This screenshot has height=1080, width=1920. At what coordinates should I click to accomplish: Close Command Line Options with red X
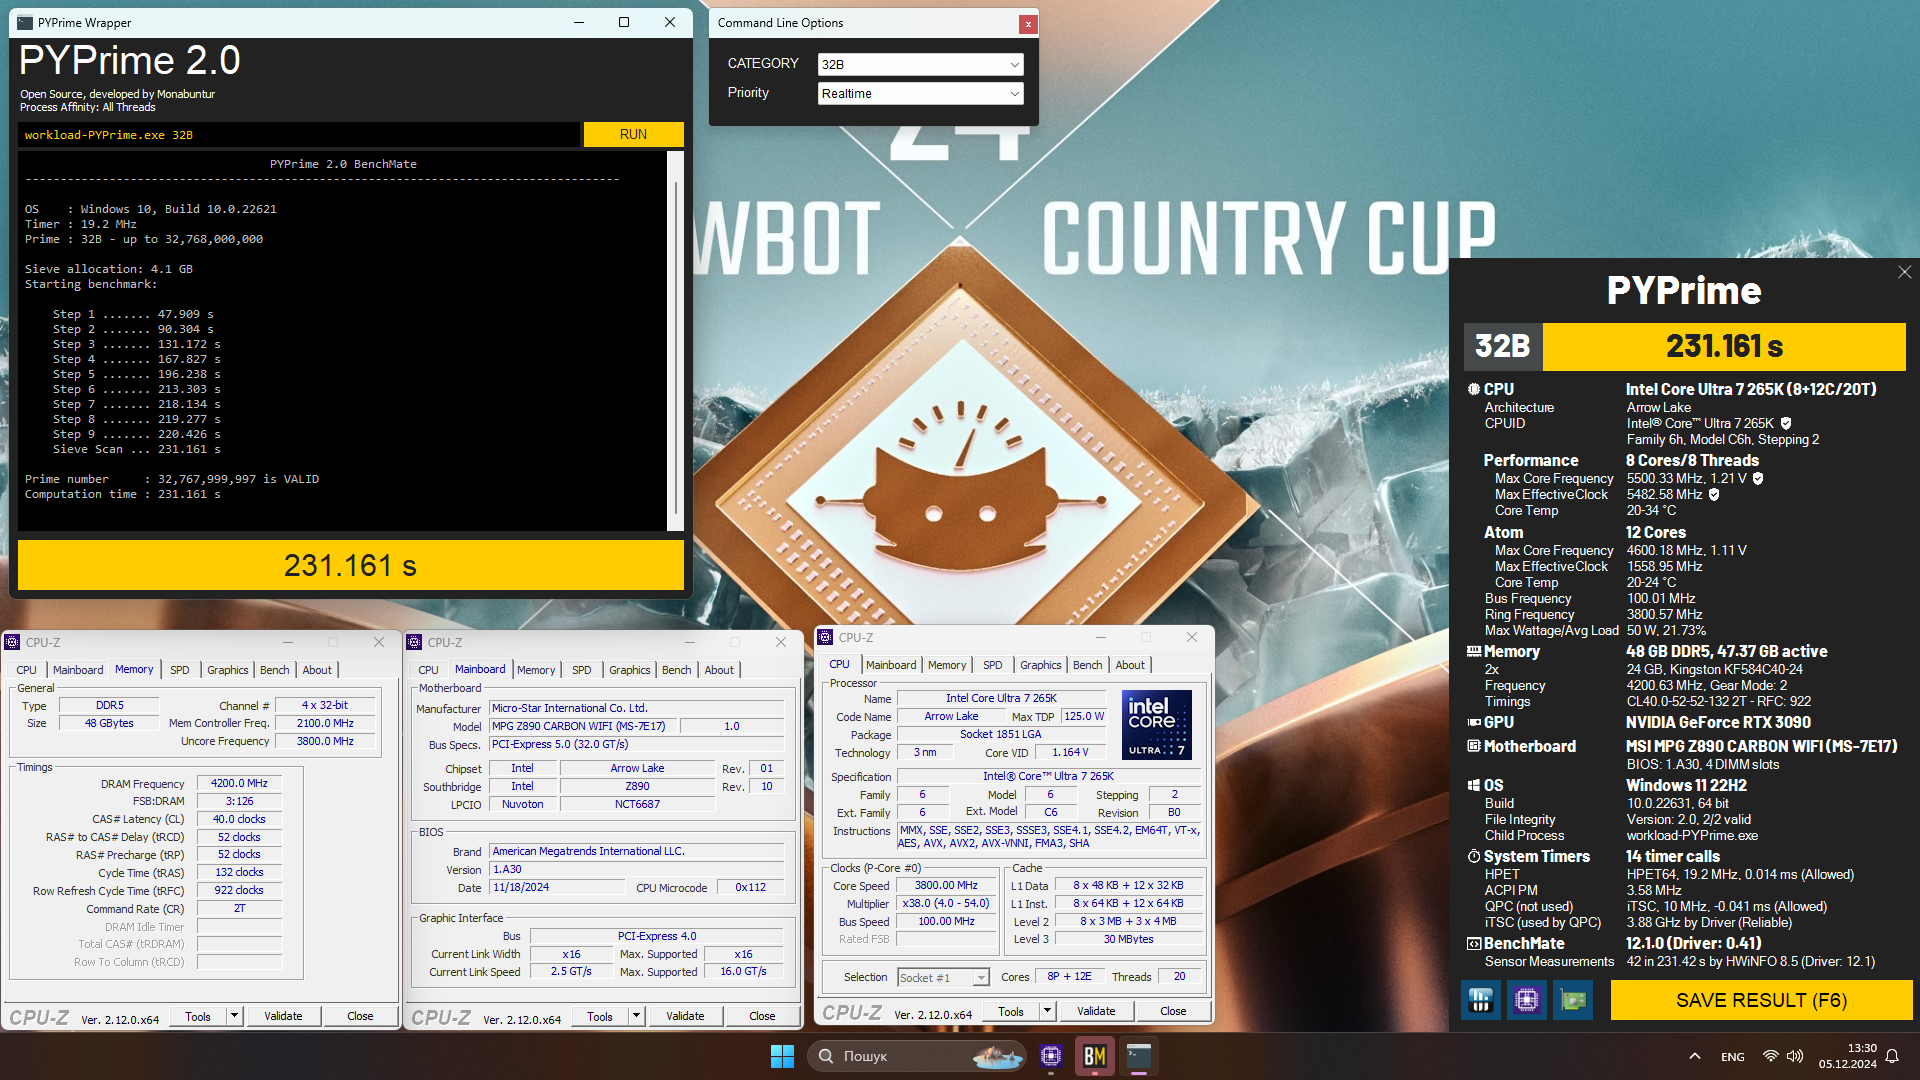[x=1027, y=24]
